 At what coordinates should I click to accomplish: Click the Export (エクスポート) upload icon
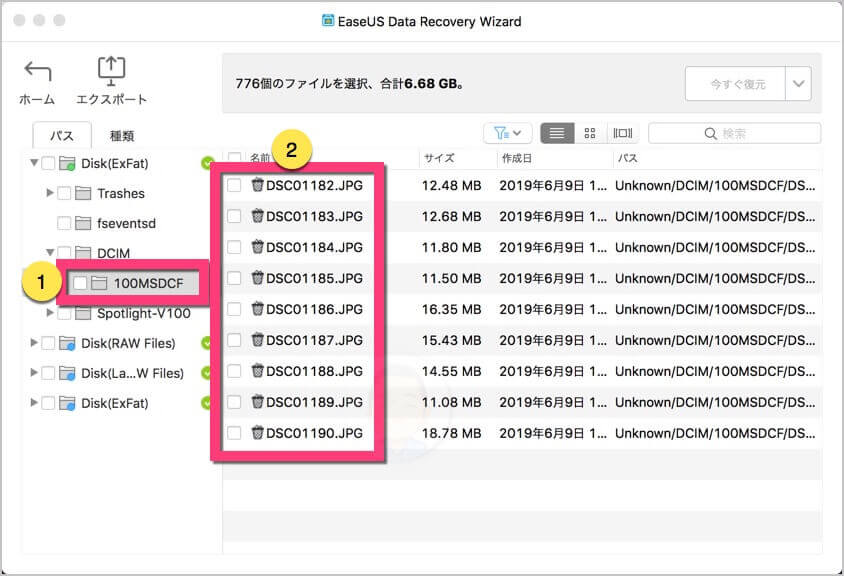(x=111, y=71)
